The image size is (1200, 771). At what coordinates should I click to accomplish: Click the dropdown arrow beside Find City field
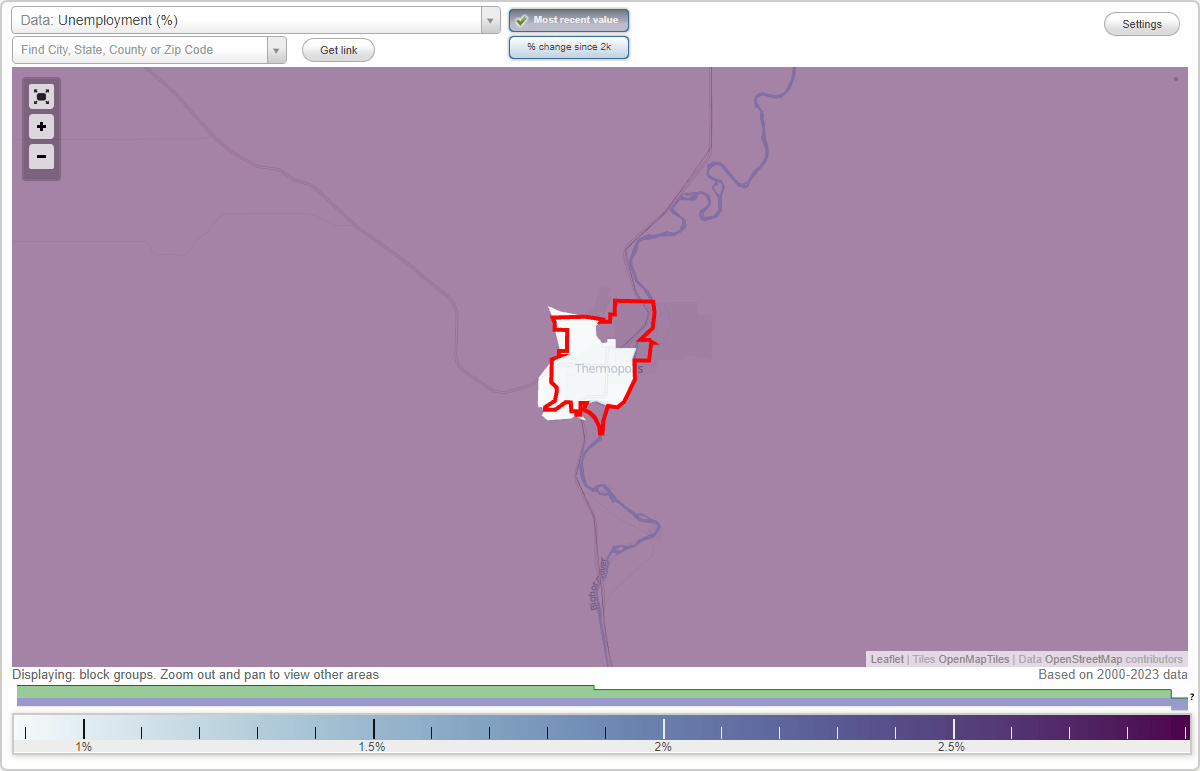(x=276, y=49)
